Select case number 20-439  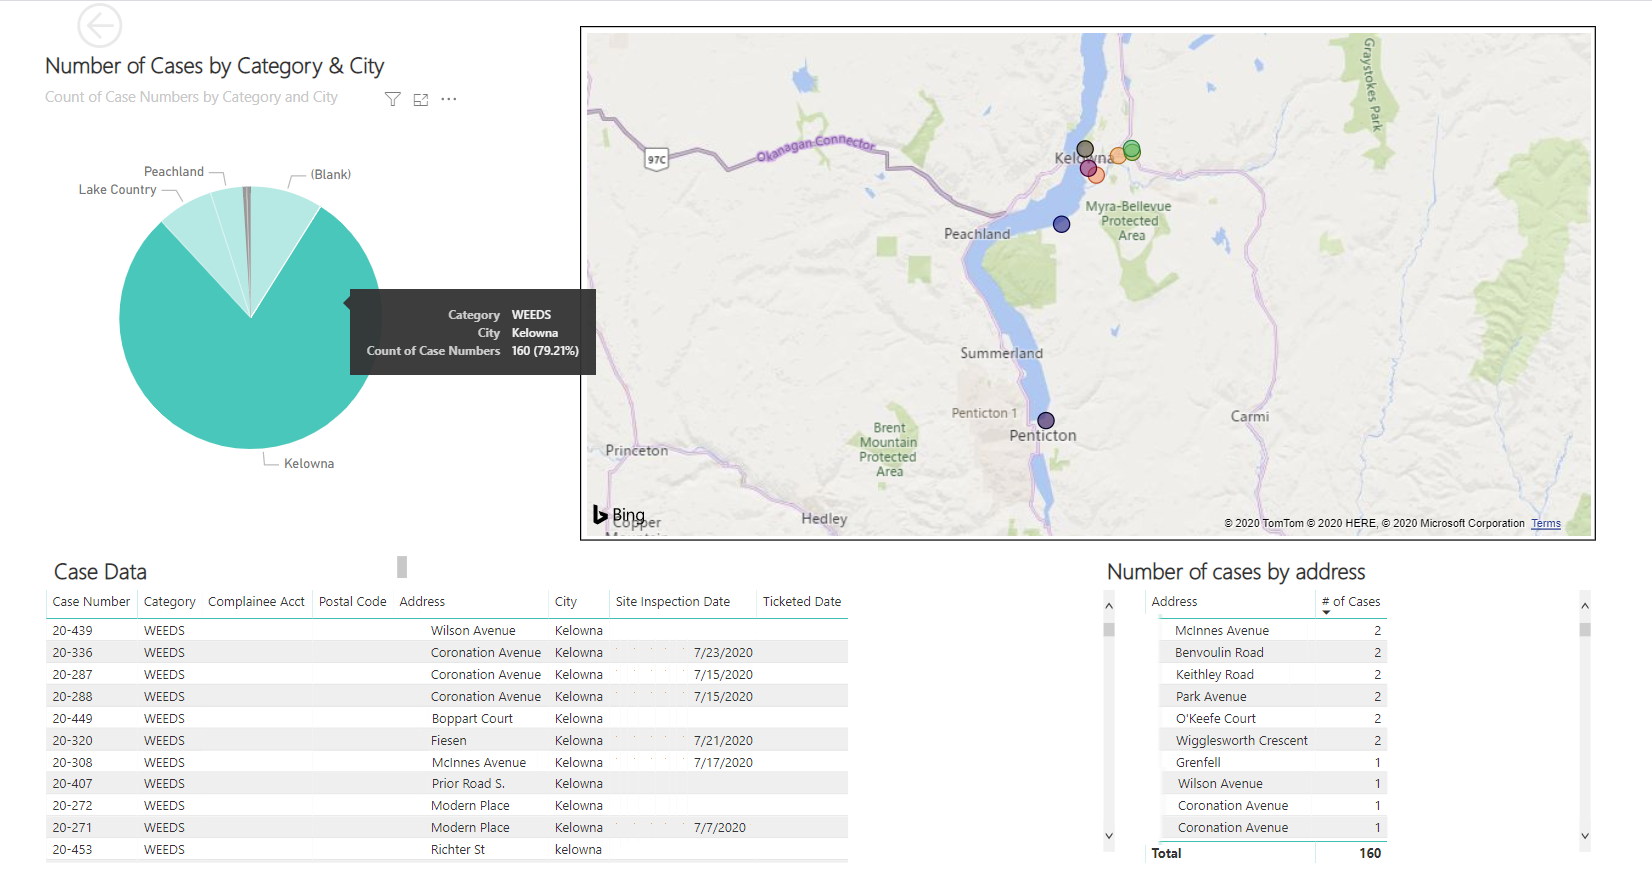[x=72, y=631]
